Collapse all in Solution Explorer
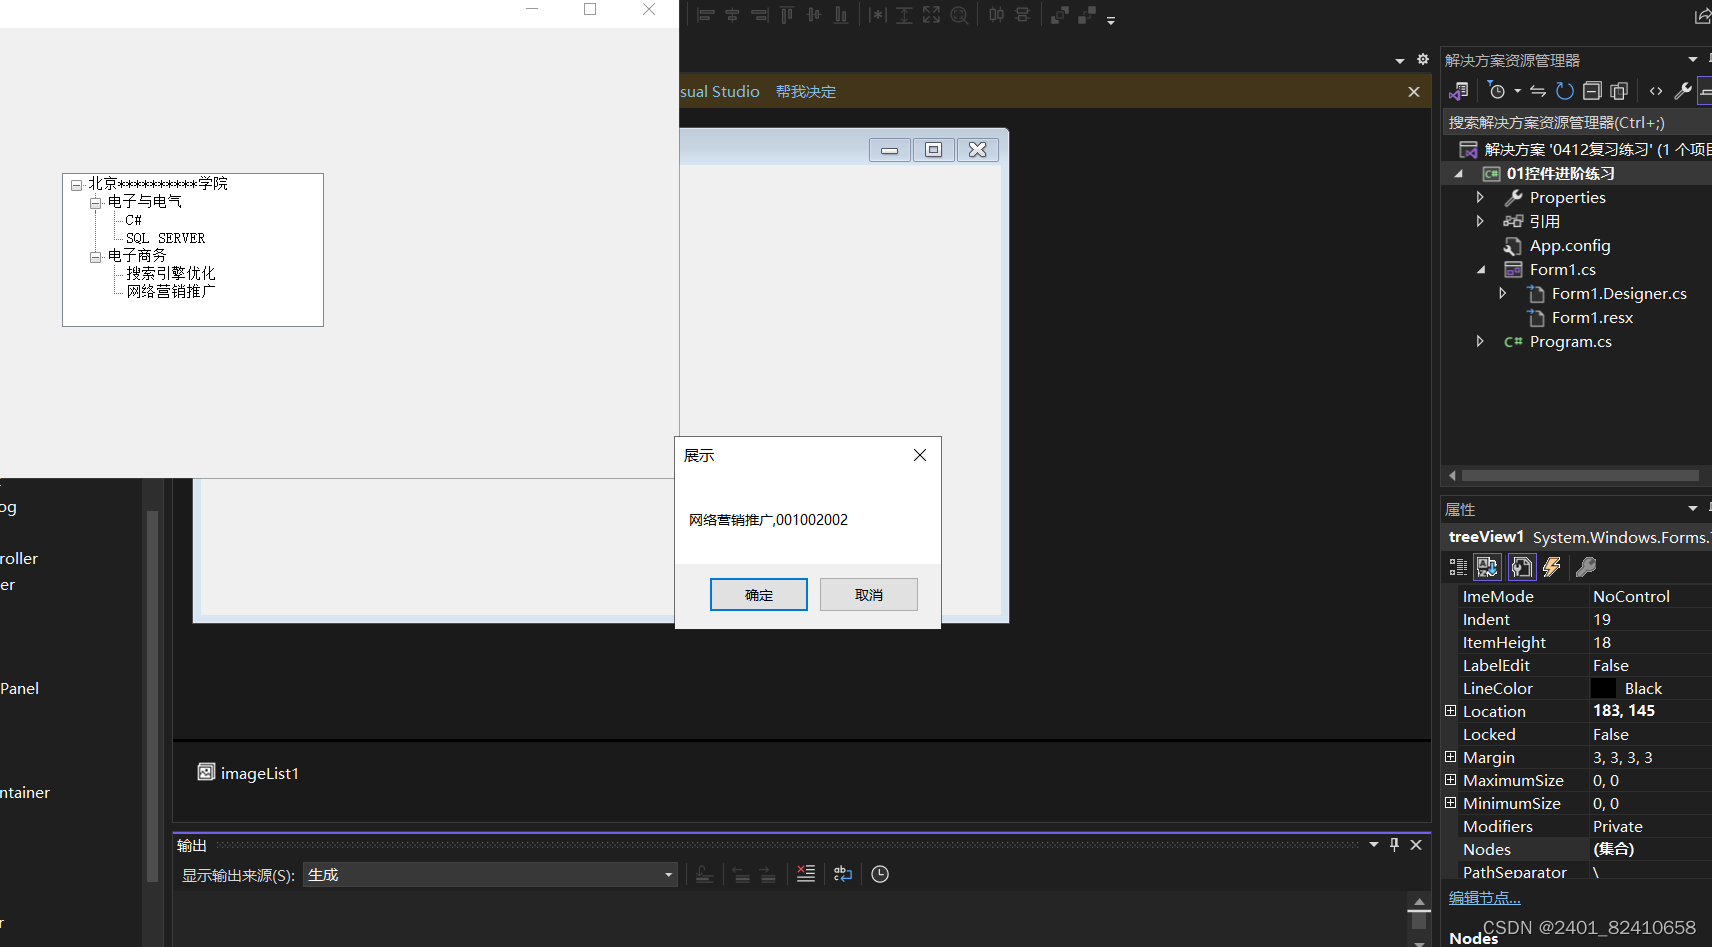The image size is (1712, 947). coord(1592,91)
